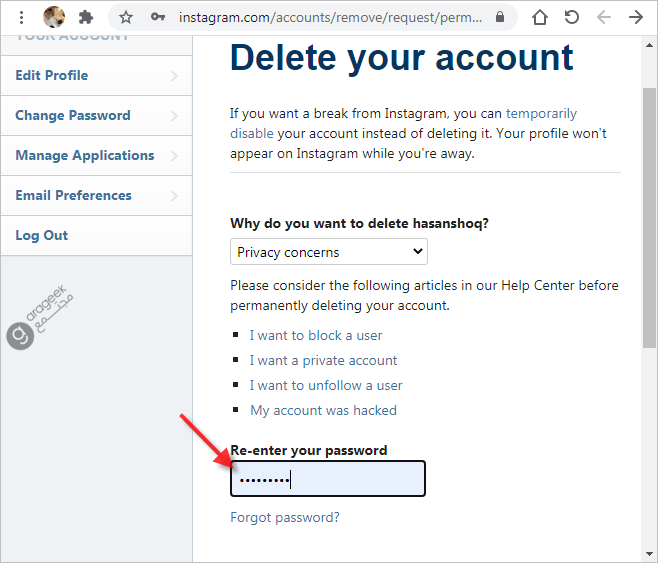This screenshot has width=658, height=563.
Task: Open the My account was hacked link
Action: pos(323,410)
